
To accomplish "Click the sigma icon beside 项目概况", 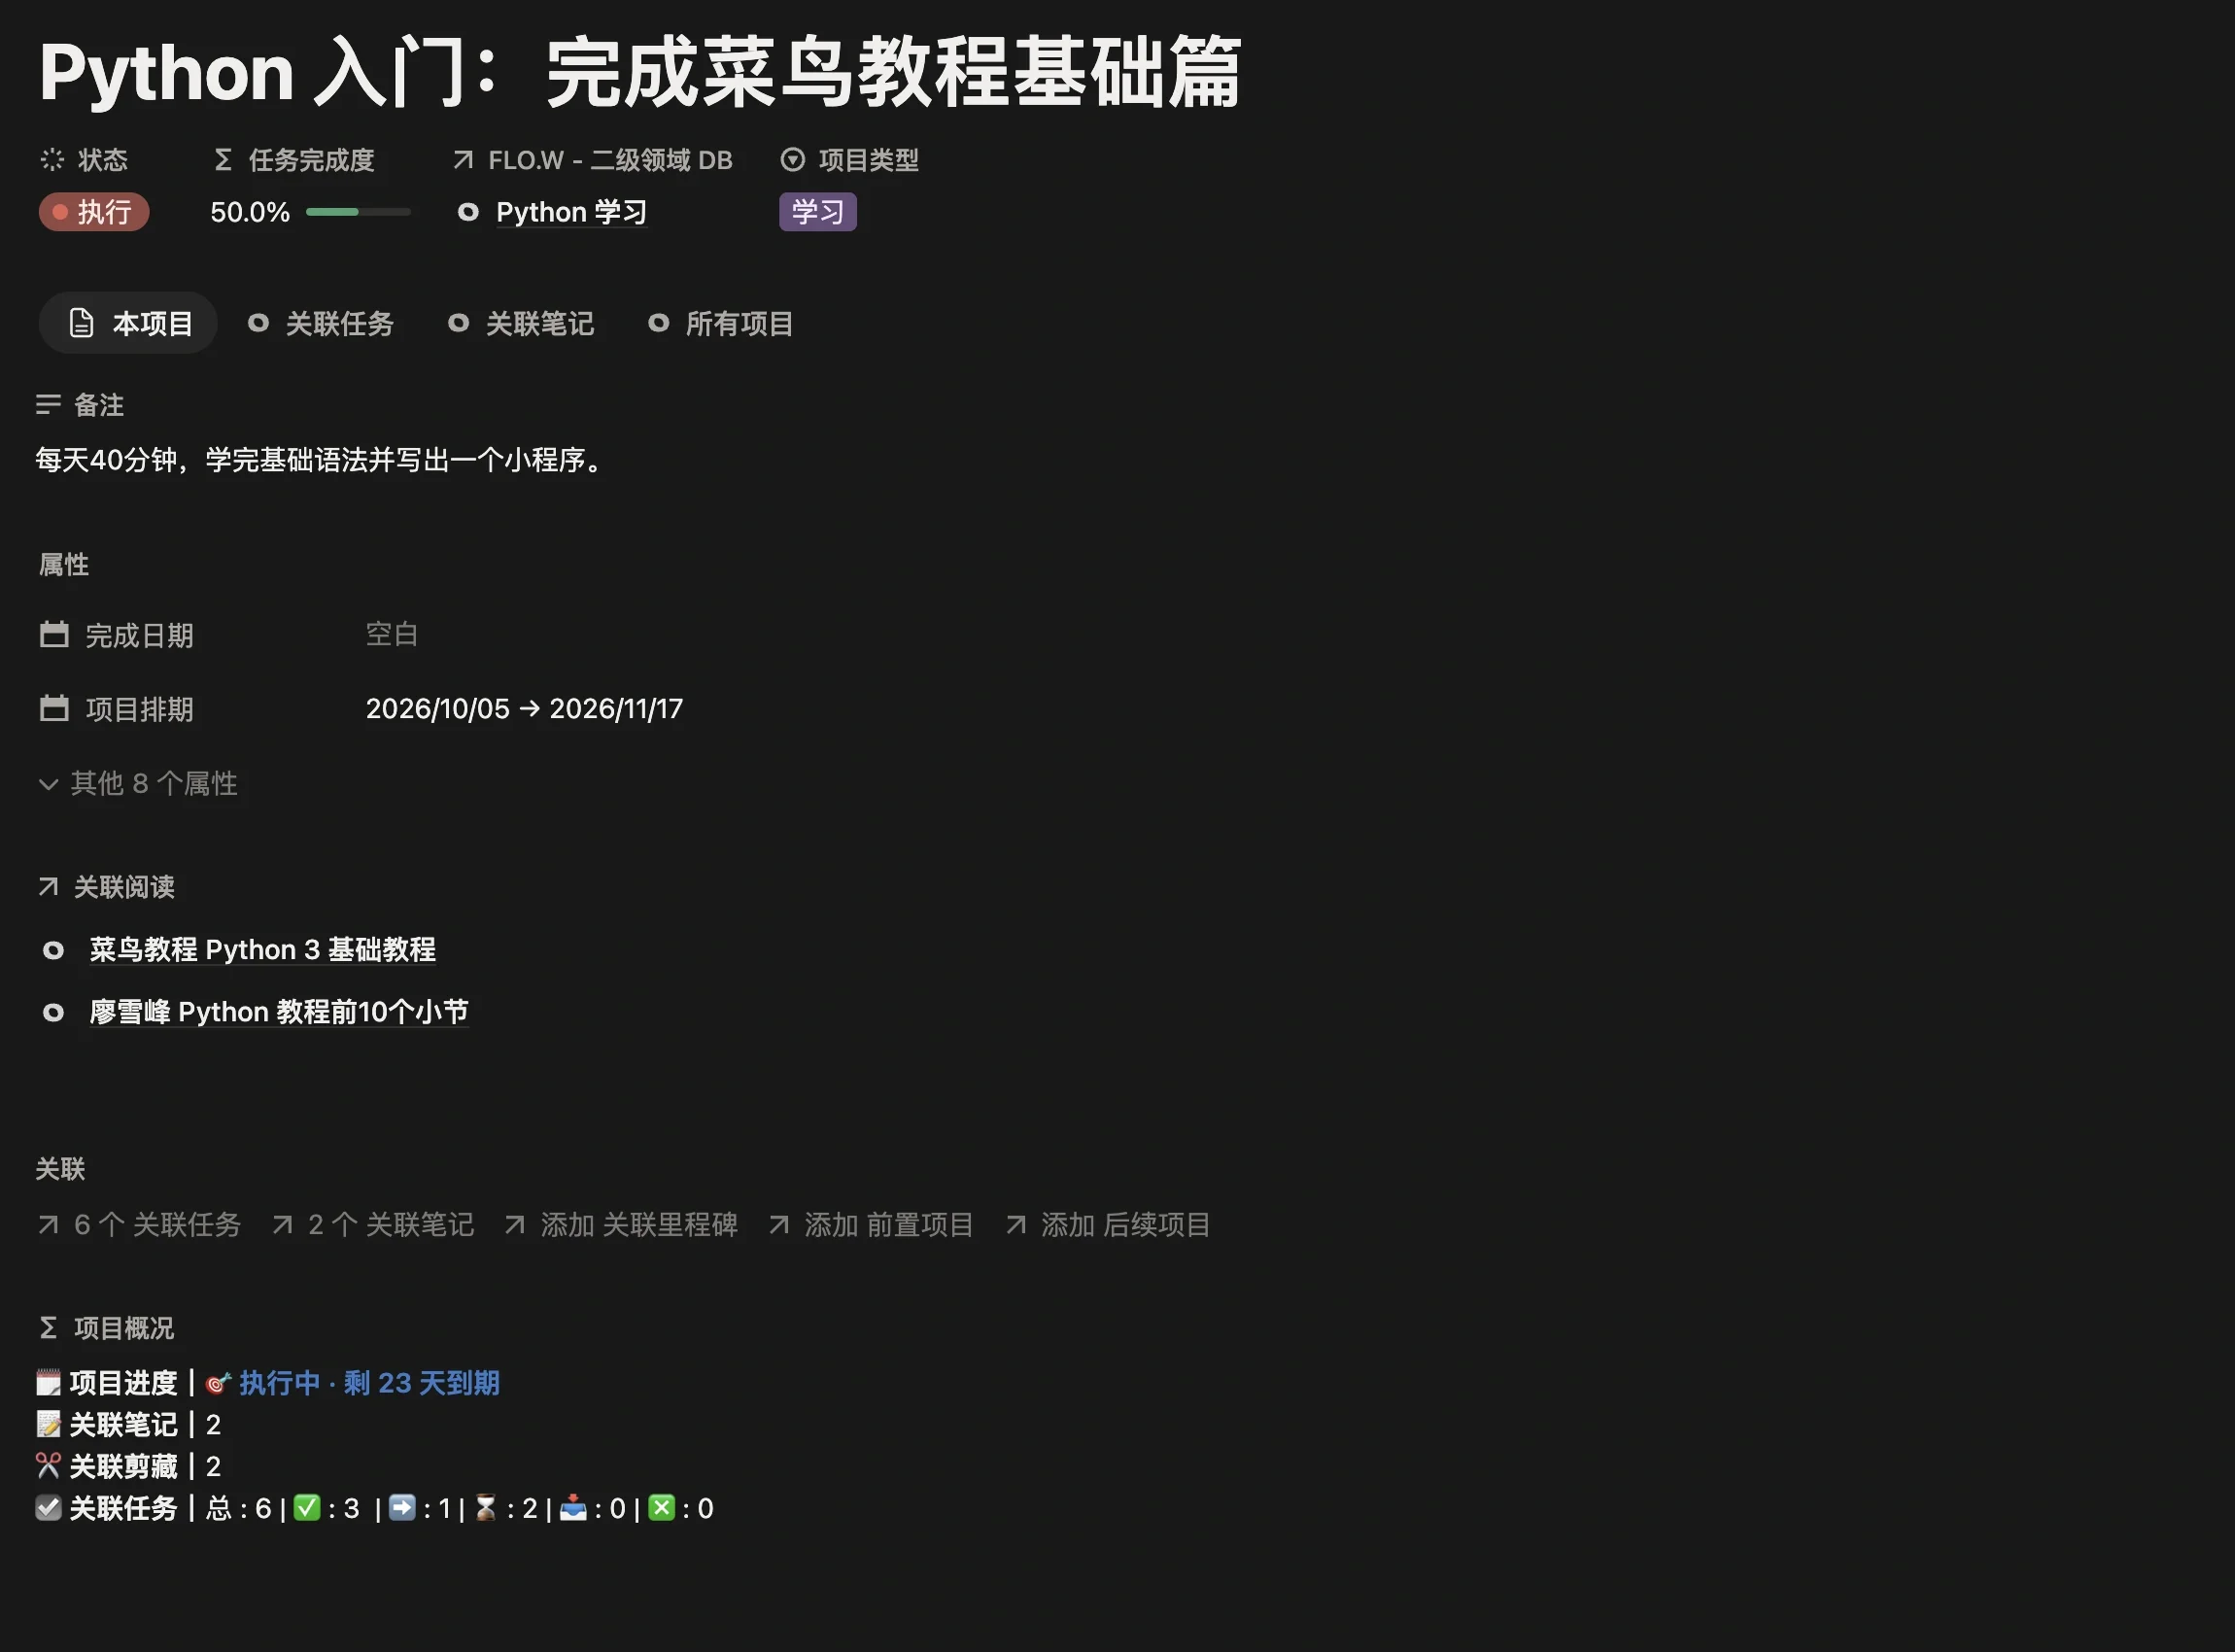I will click(48, 1327).
